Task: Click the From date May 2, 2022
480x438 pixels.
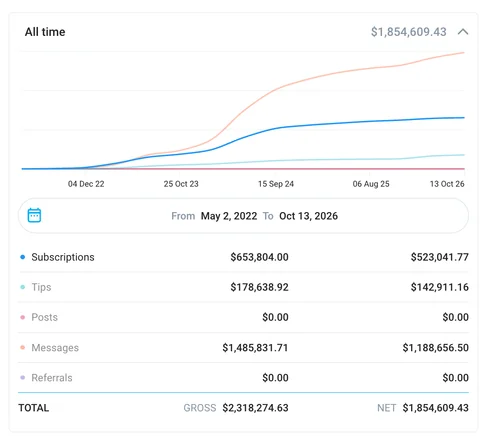Action: click(229, 216)
